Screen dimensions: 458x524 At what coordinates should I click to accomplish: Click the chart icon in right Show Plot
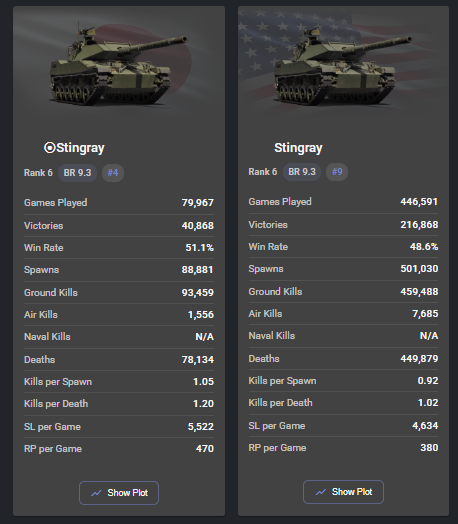tap(321, 492)
